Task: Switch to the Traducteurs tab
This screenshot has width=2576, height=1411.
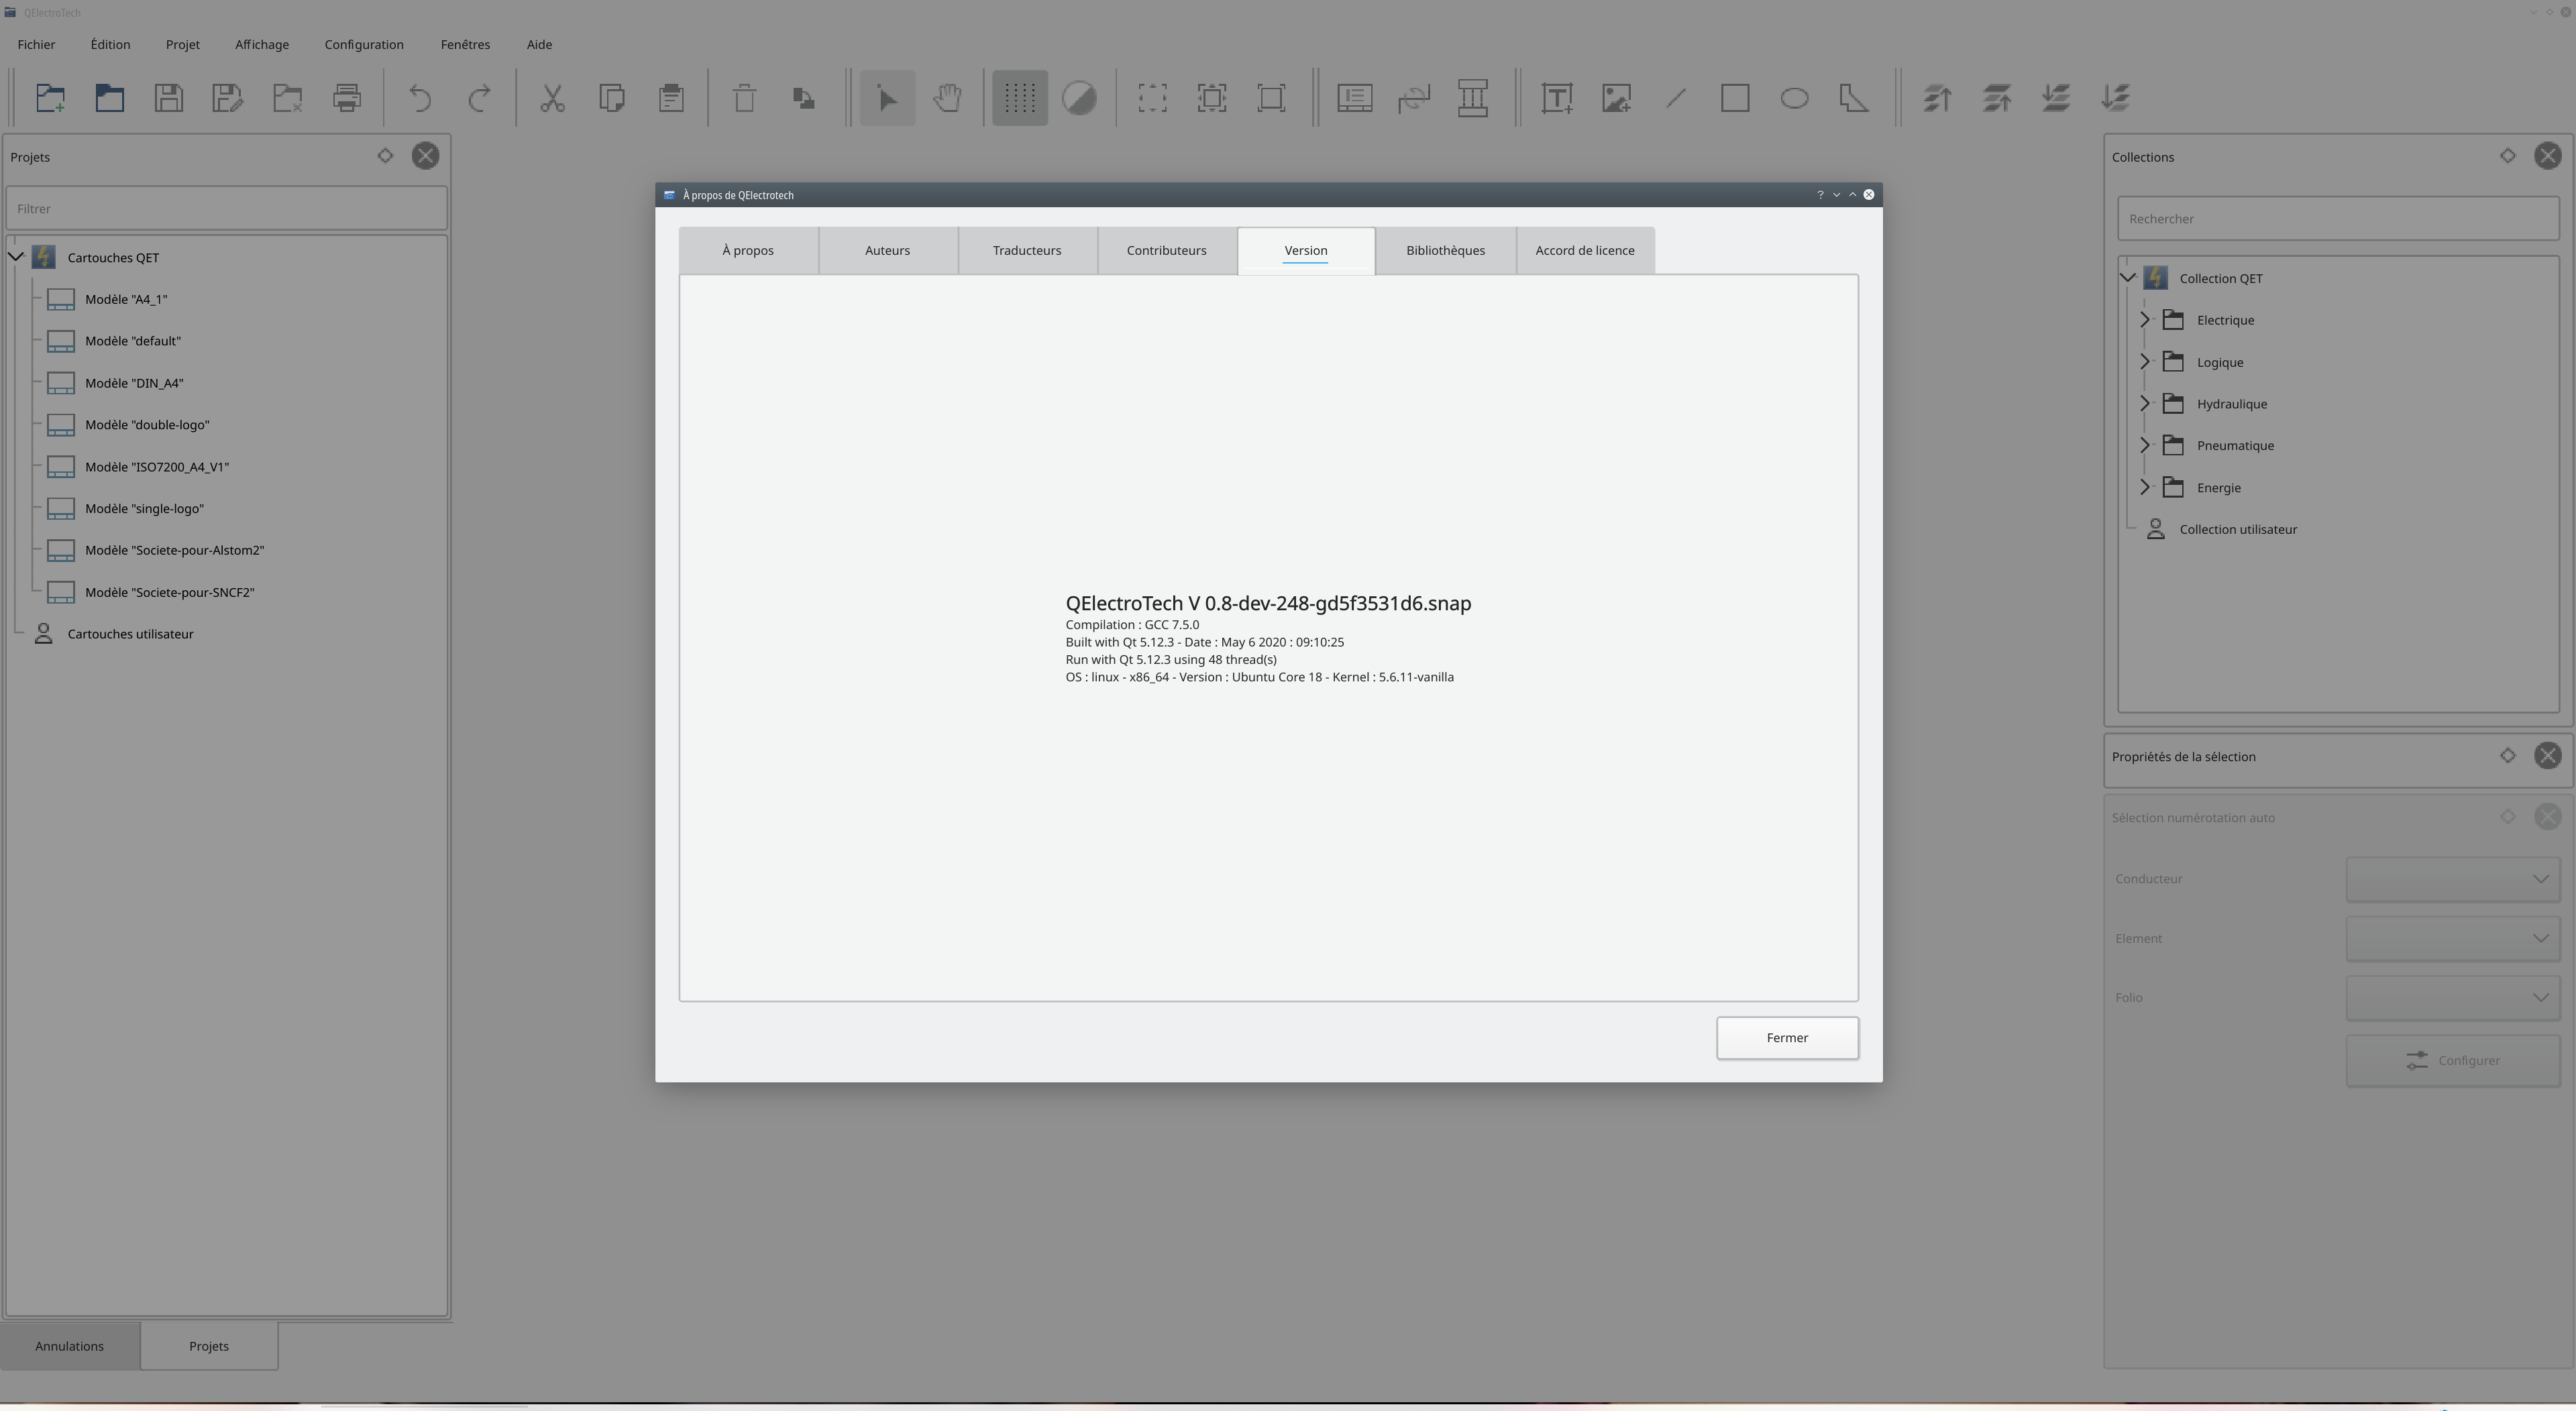Action: (x=1027, y=250)
